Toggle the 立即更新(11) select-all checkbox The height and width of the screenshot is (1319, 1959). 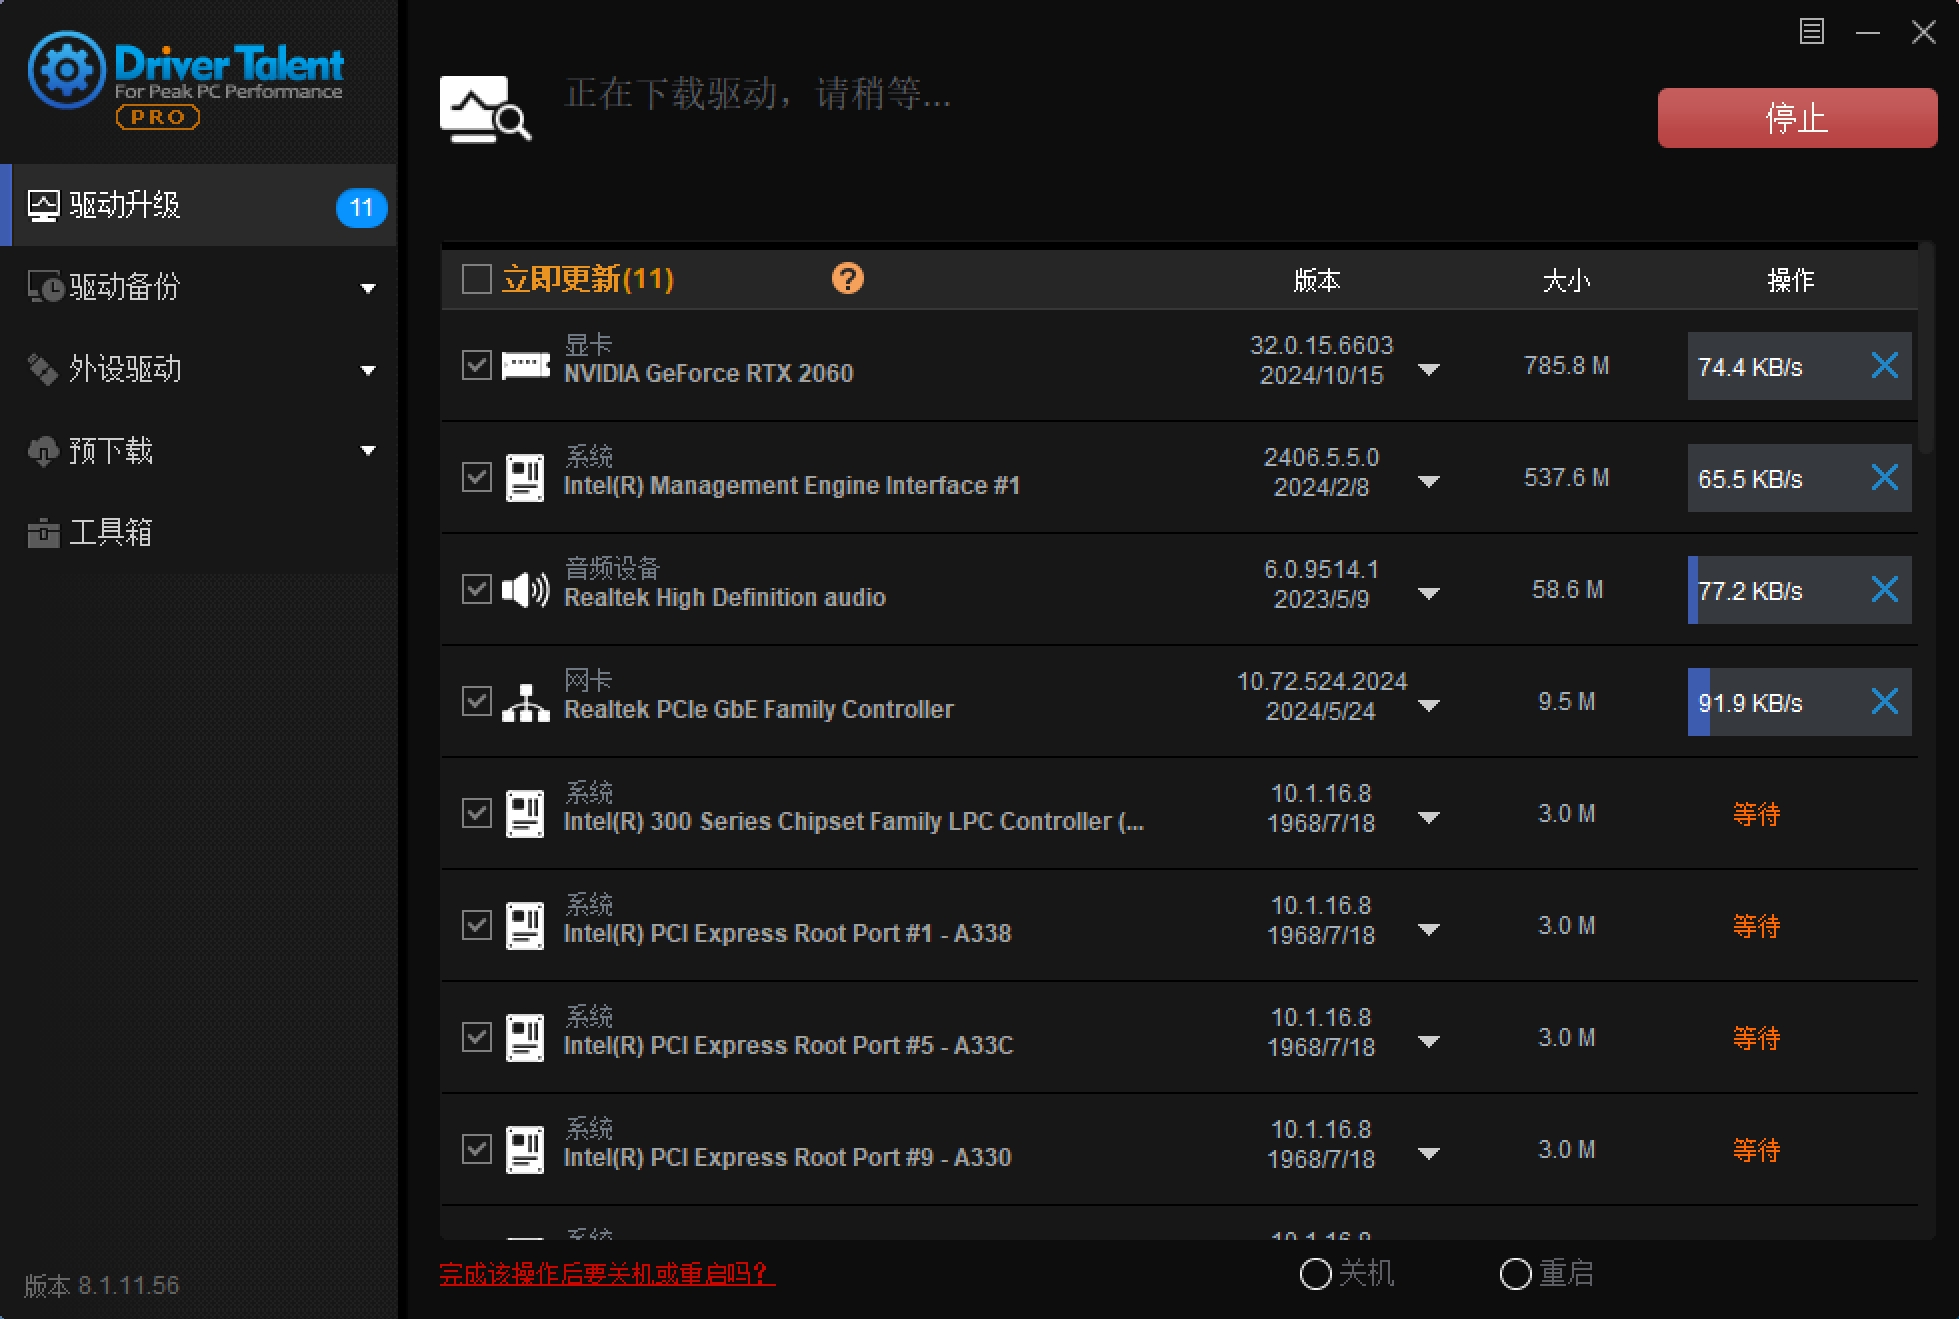(476, 278)
